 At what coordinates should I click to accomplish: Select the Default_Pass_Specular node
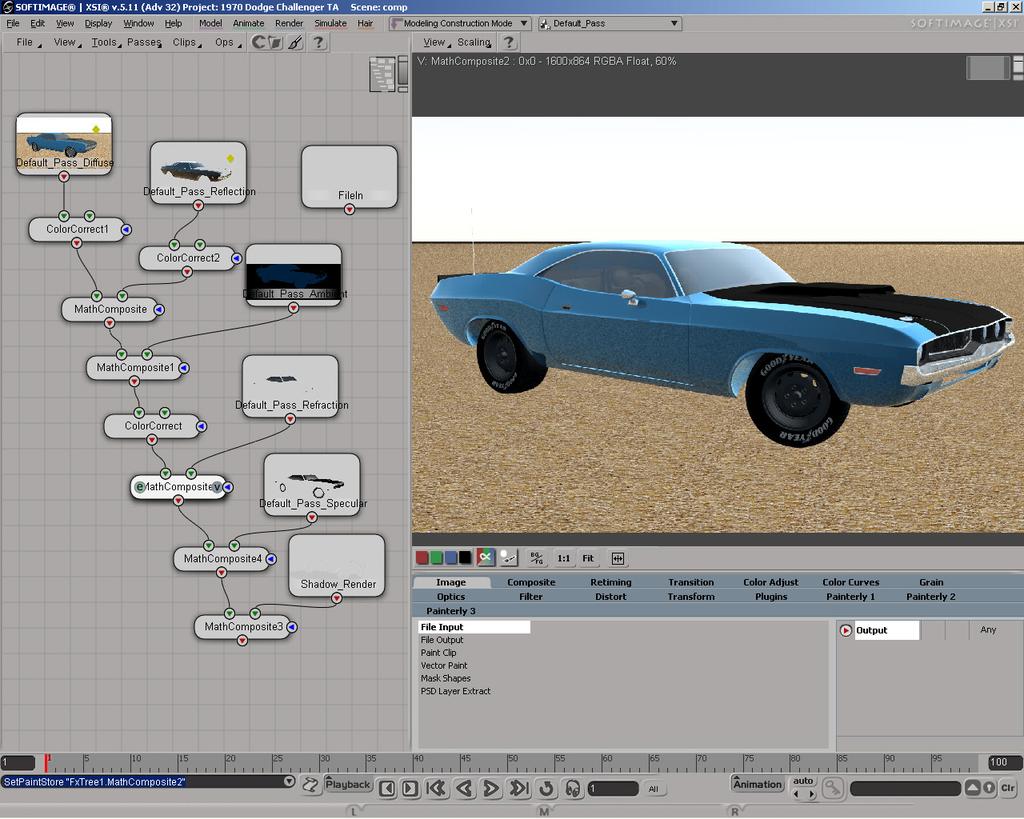click(312, 485)
